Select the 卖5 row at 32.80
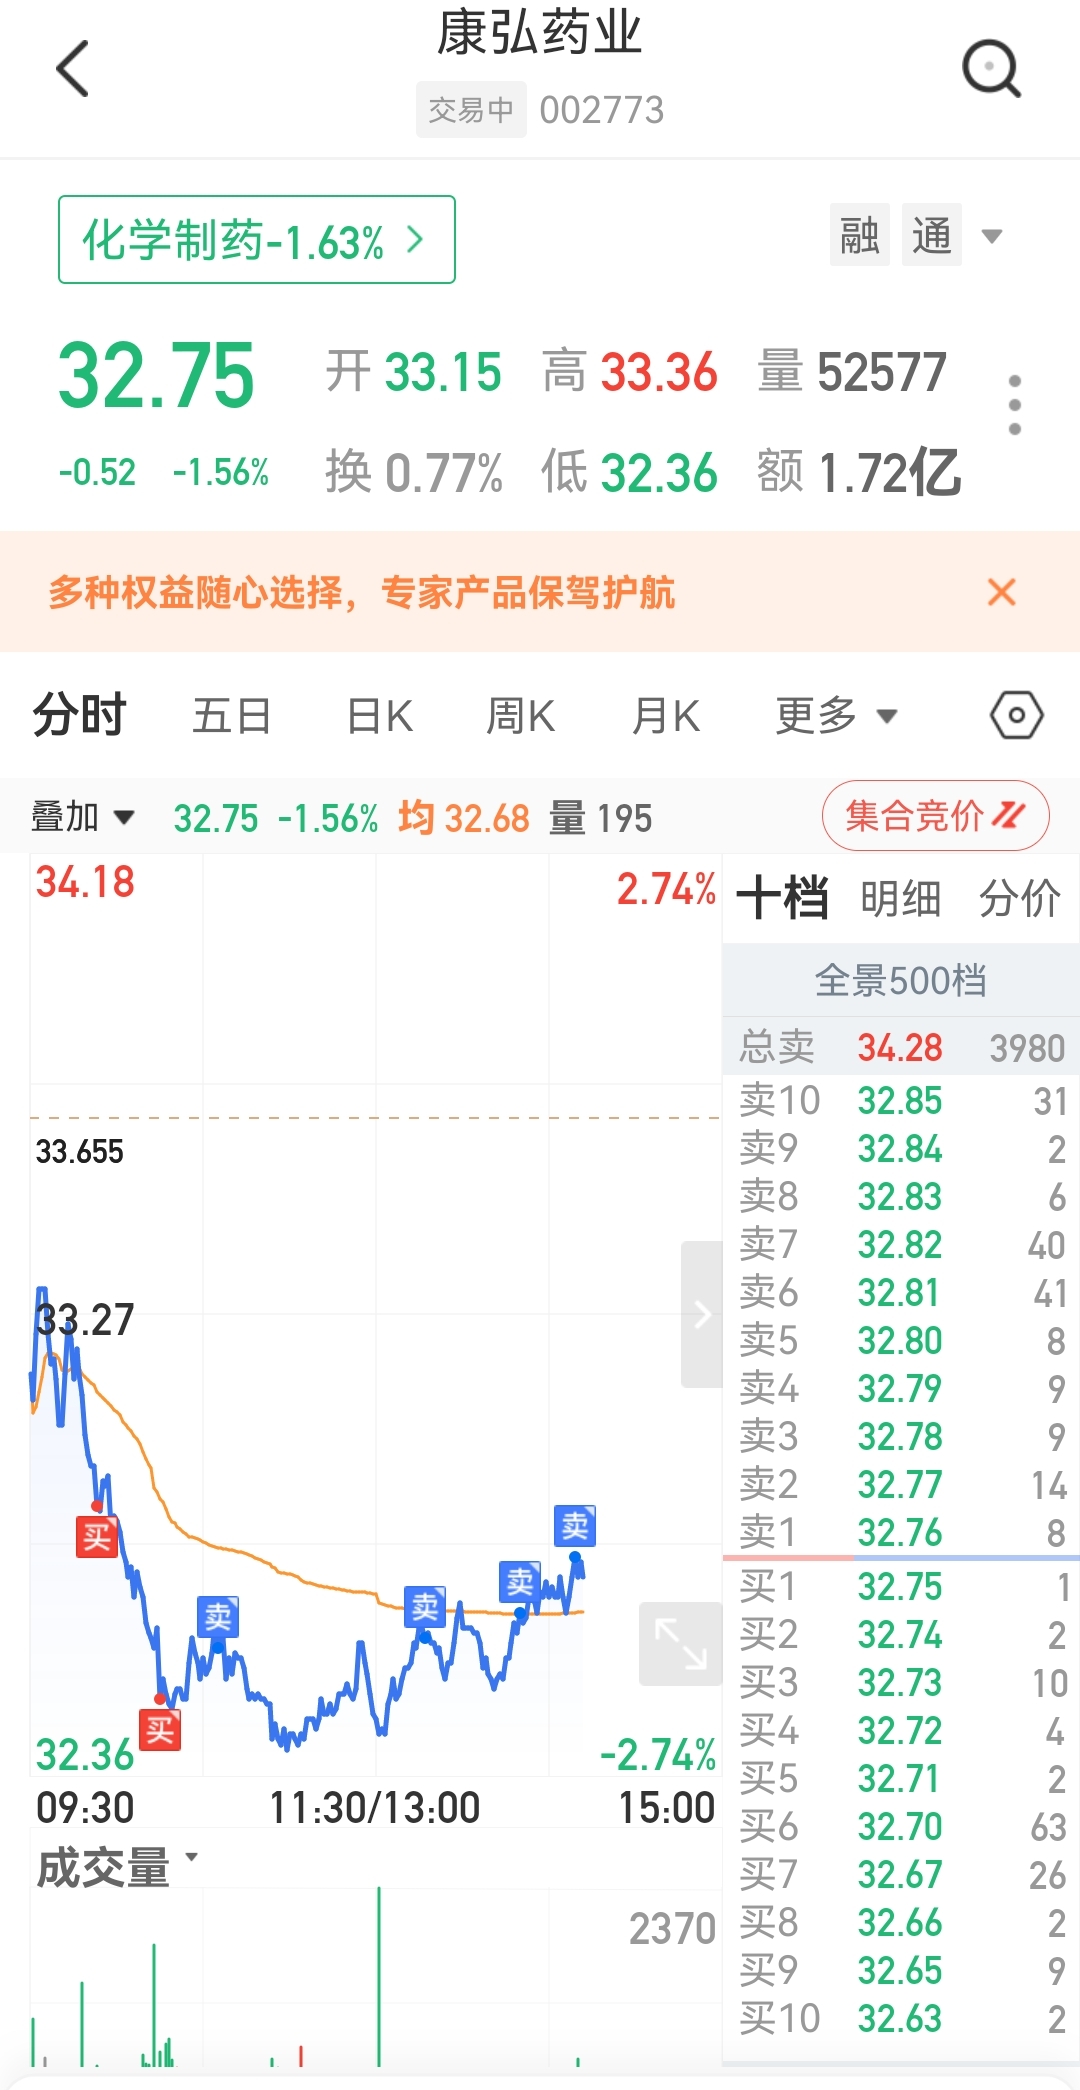Screen dimensions: 1080x2090 [901, 1340]
